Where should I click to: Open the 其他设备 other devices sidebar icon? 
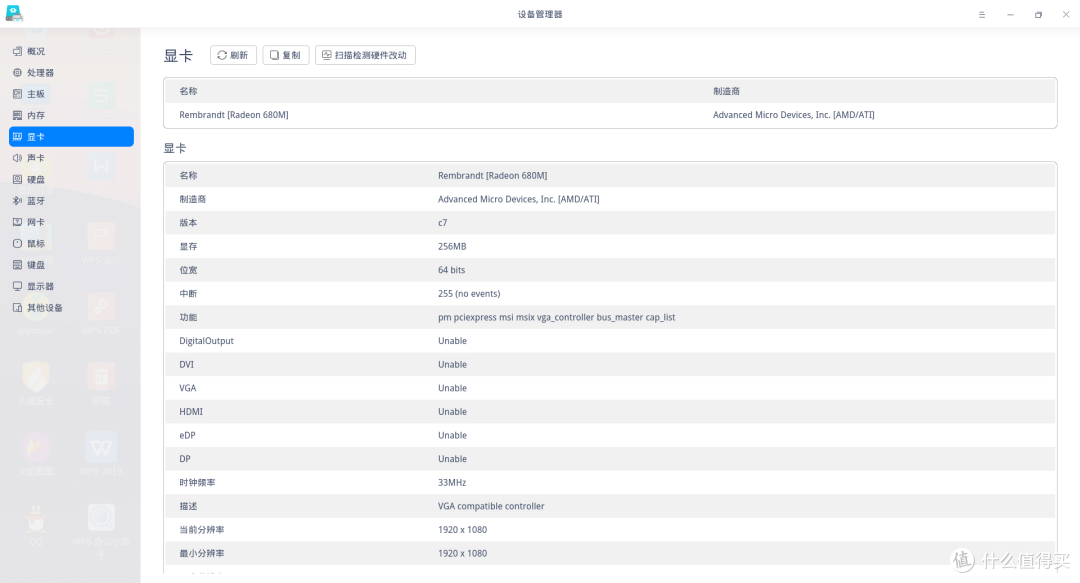click(x=17, y=307)
